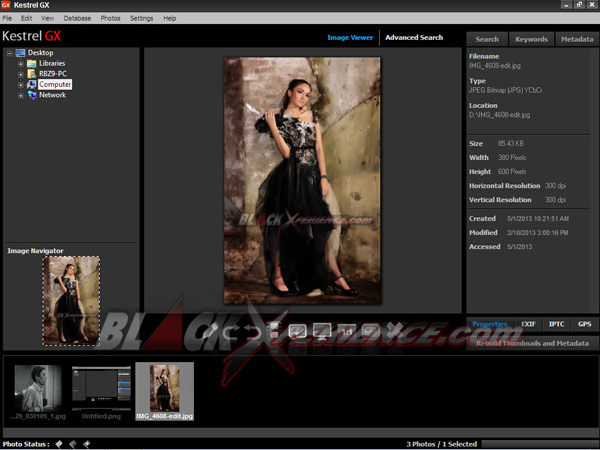Image resolution: width=600 pixels, height=450 pixels.
Task: Open the View menu
Action: point(47,18)
